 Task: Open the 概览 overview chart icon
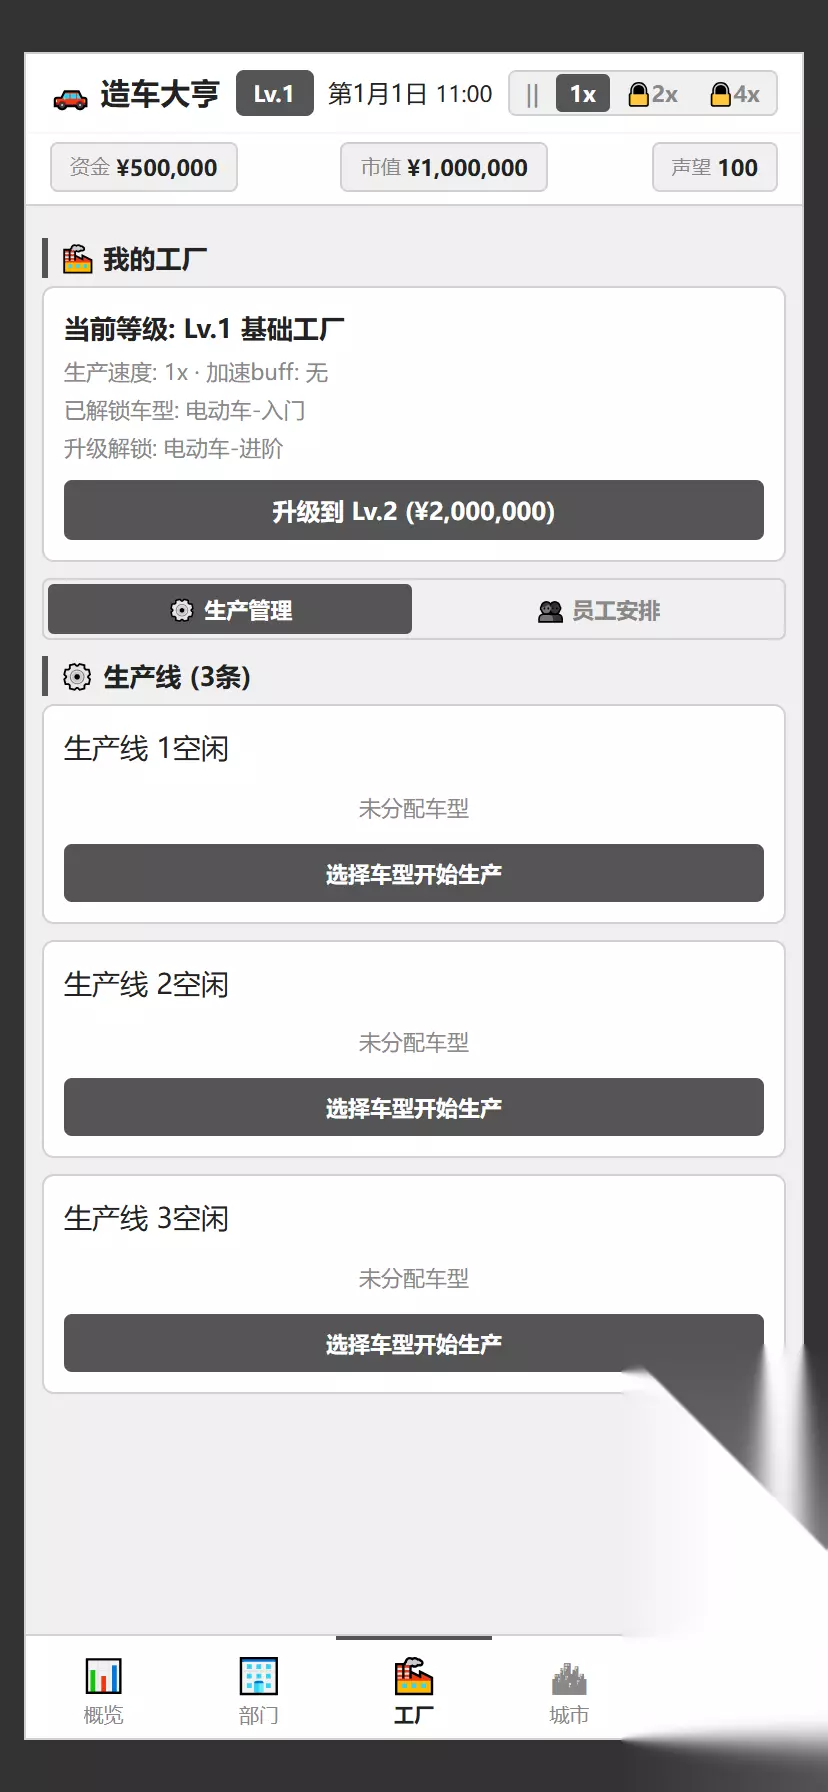pyautogui.click(x=103, y=1675)
